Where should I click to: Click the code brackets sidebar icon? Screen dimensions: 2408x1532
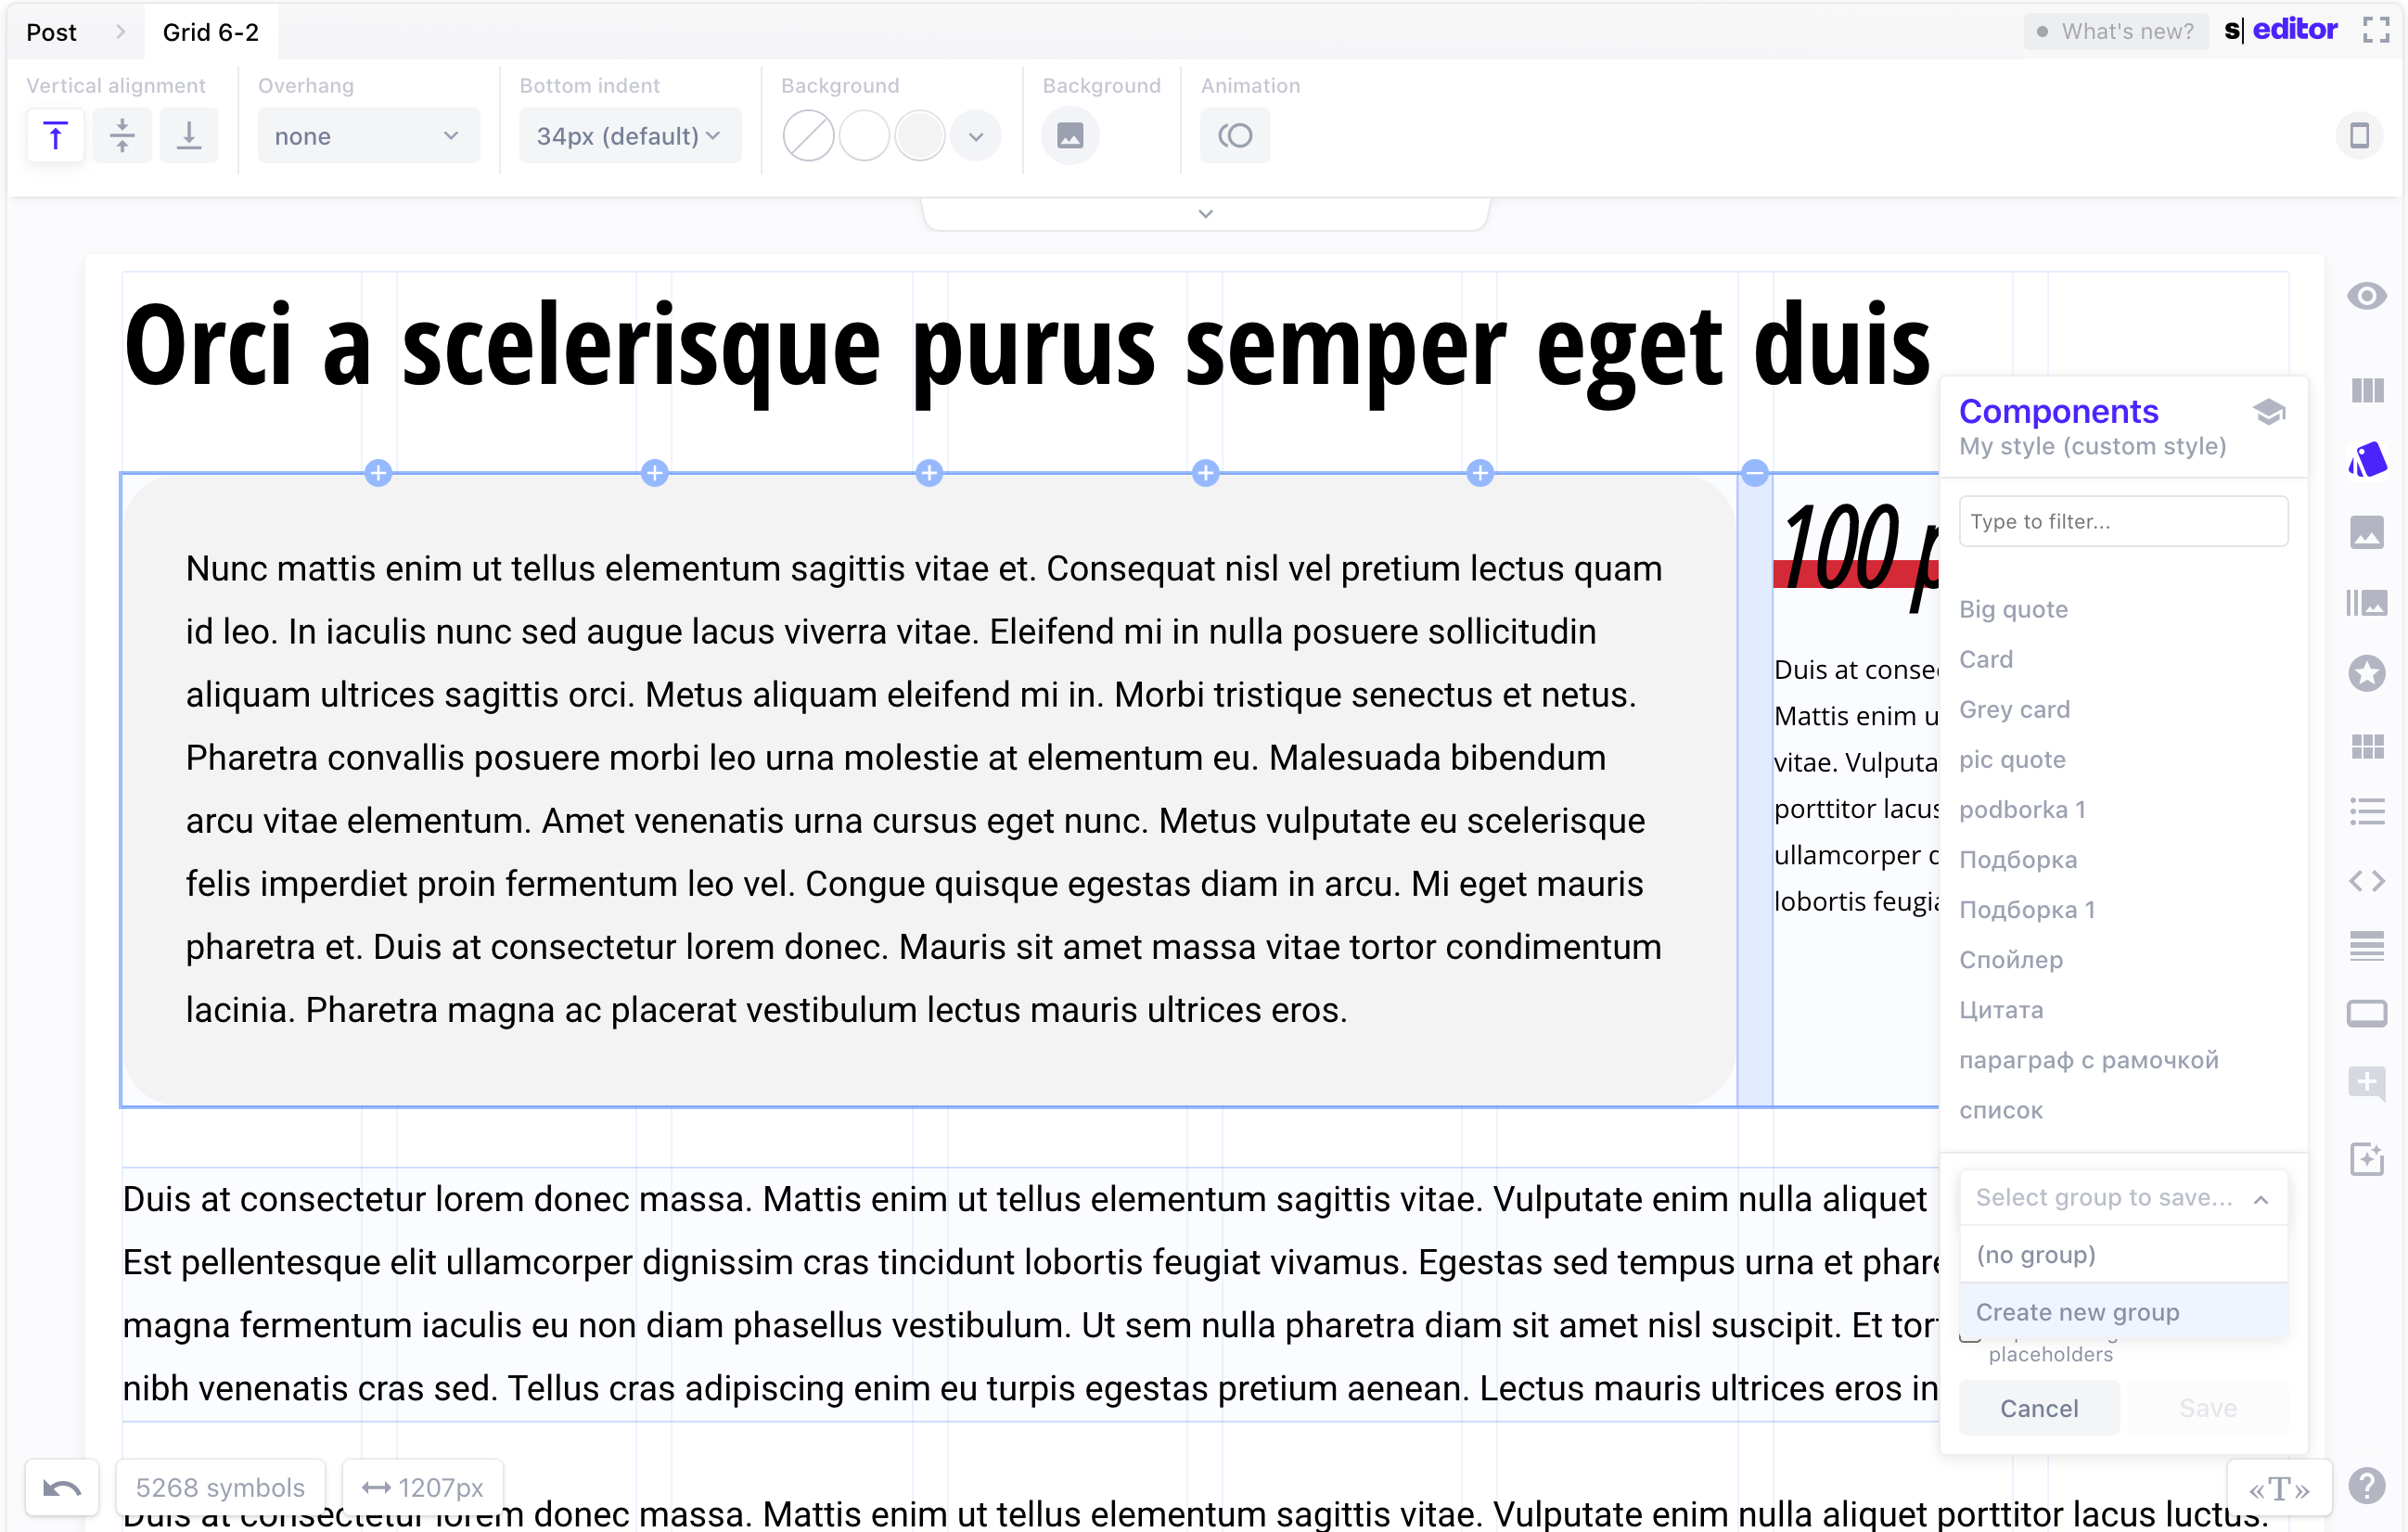pyautogui.click(x=2366, y=881)
